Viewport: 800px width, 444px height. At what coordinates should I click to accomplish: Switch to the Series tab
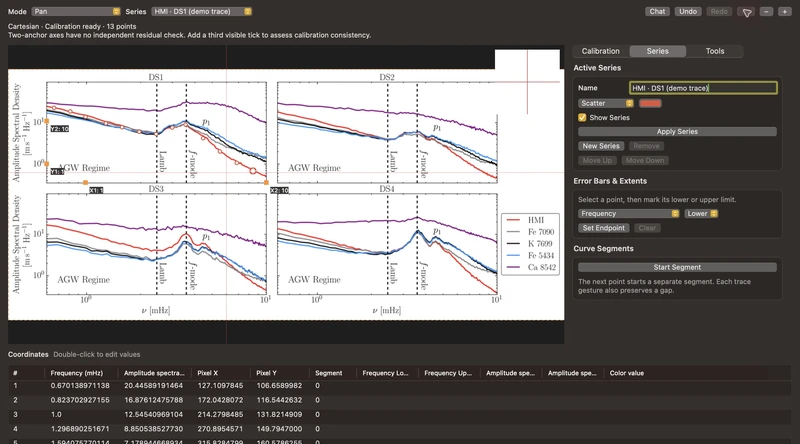[657, 51]
